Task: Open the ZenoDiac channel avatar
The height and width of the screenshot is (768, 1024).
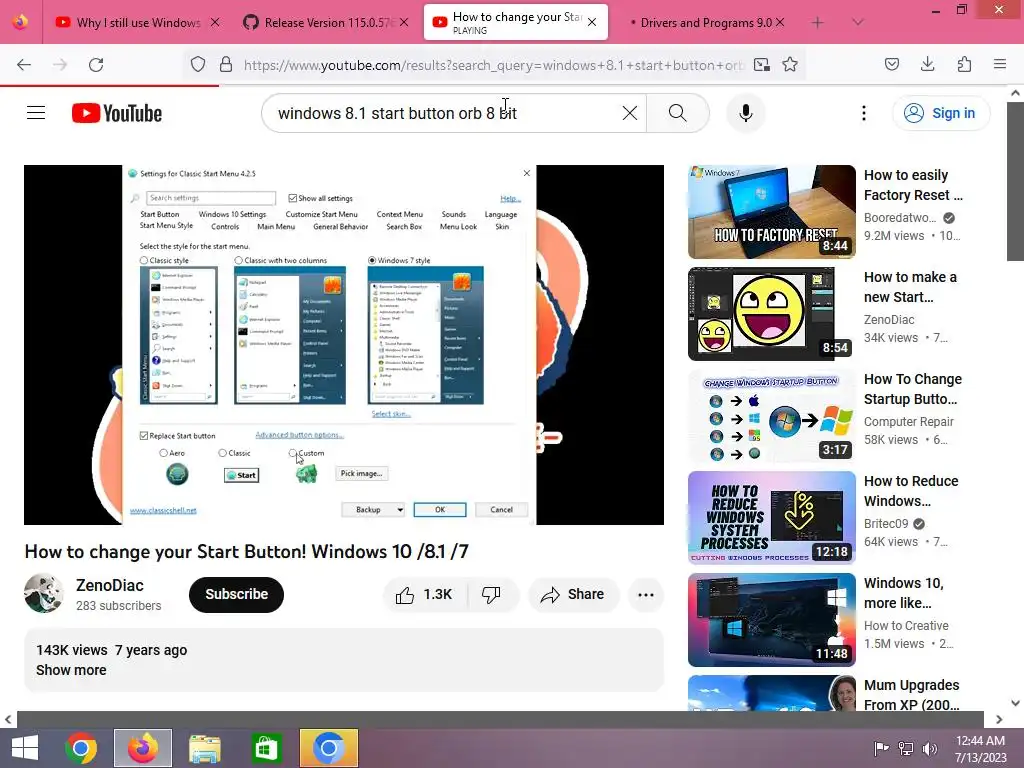Action: (x=44, y=593)
